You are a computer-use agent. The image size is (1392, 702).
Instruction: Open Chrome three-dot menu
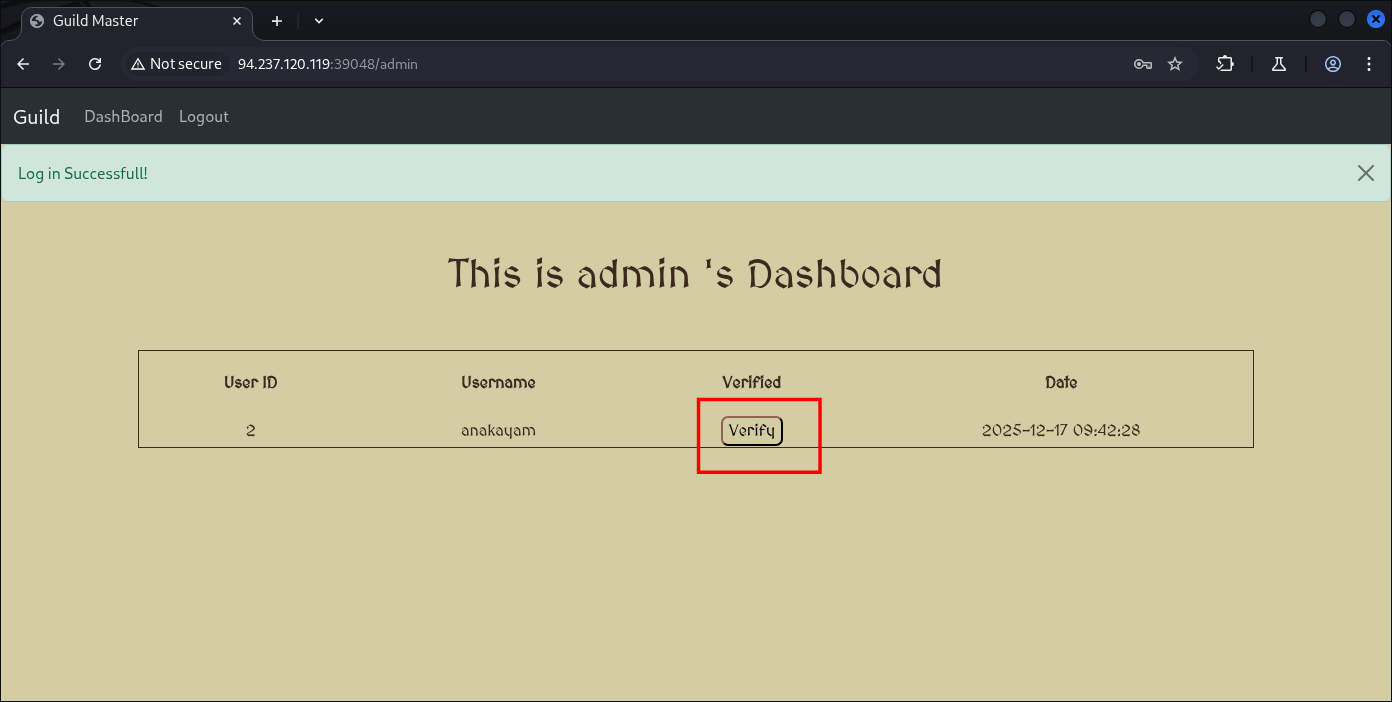coord(1369,64)
